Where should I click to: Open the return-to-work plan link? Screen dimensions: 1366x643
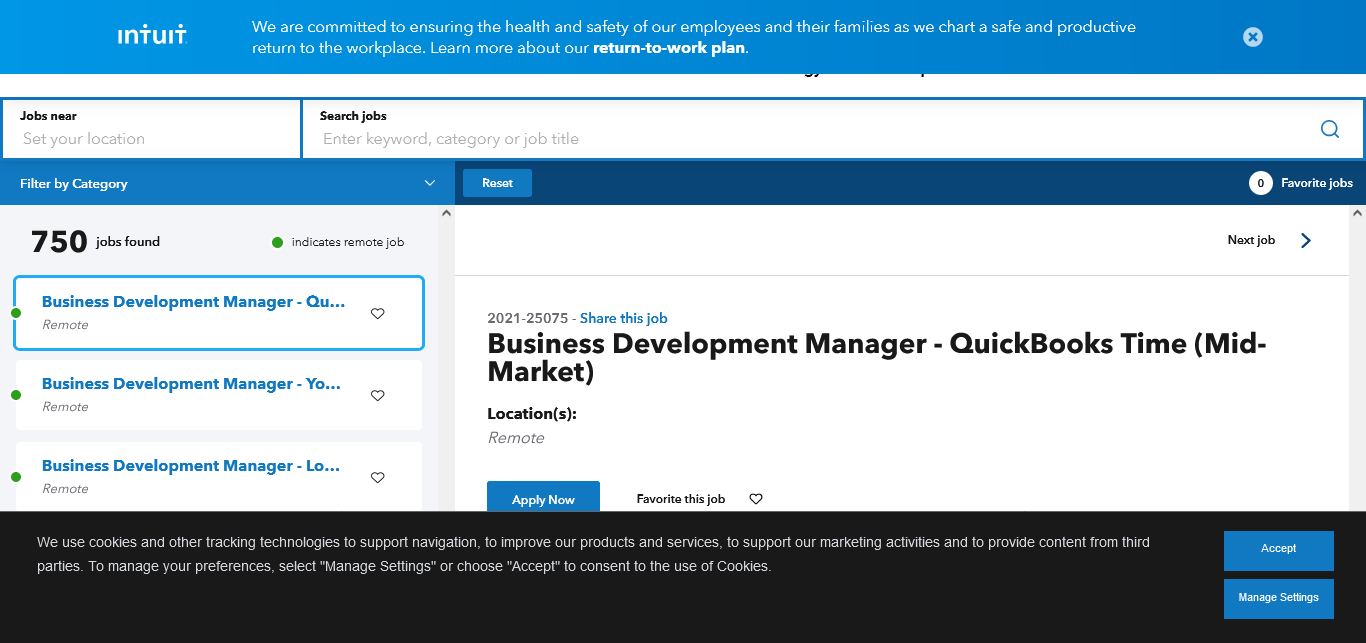pyautogui.click(x=668, y=47)
